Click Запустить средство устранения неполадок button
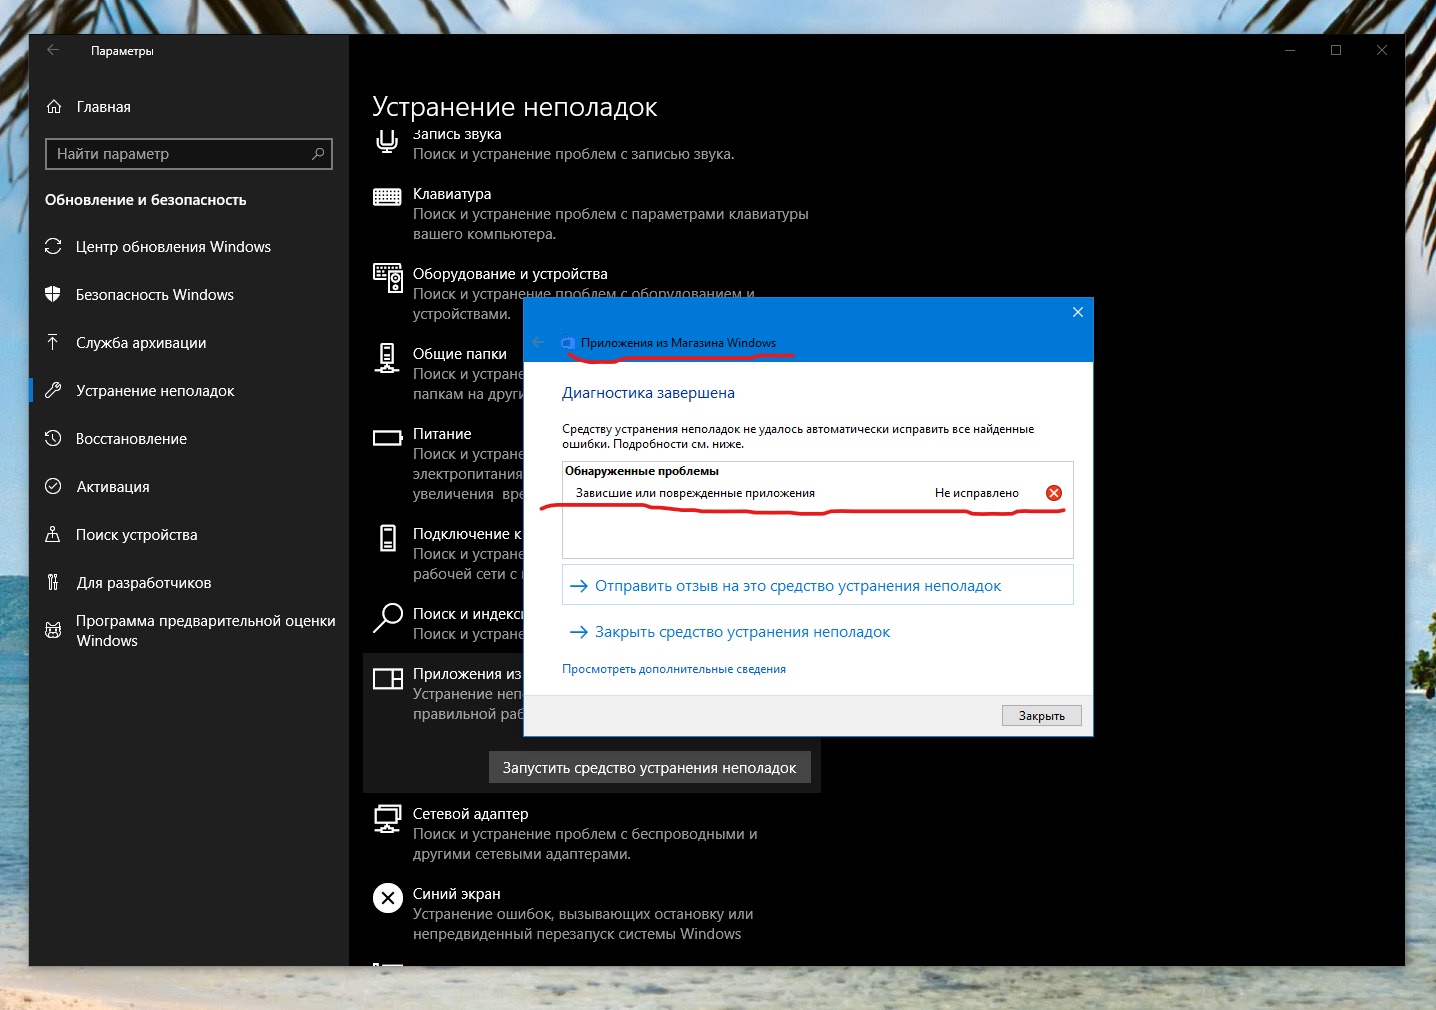Screen dimensions: 1436x1010 pos(650,768)
